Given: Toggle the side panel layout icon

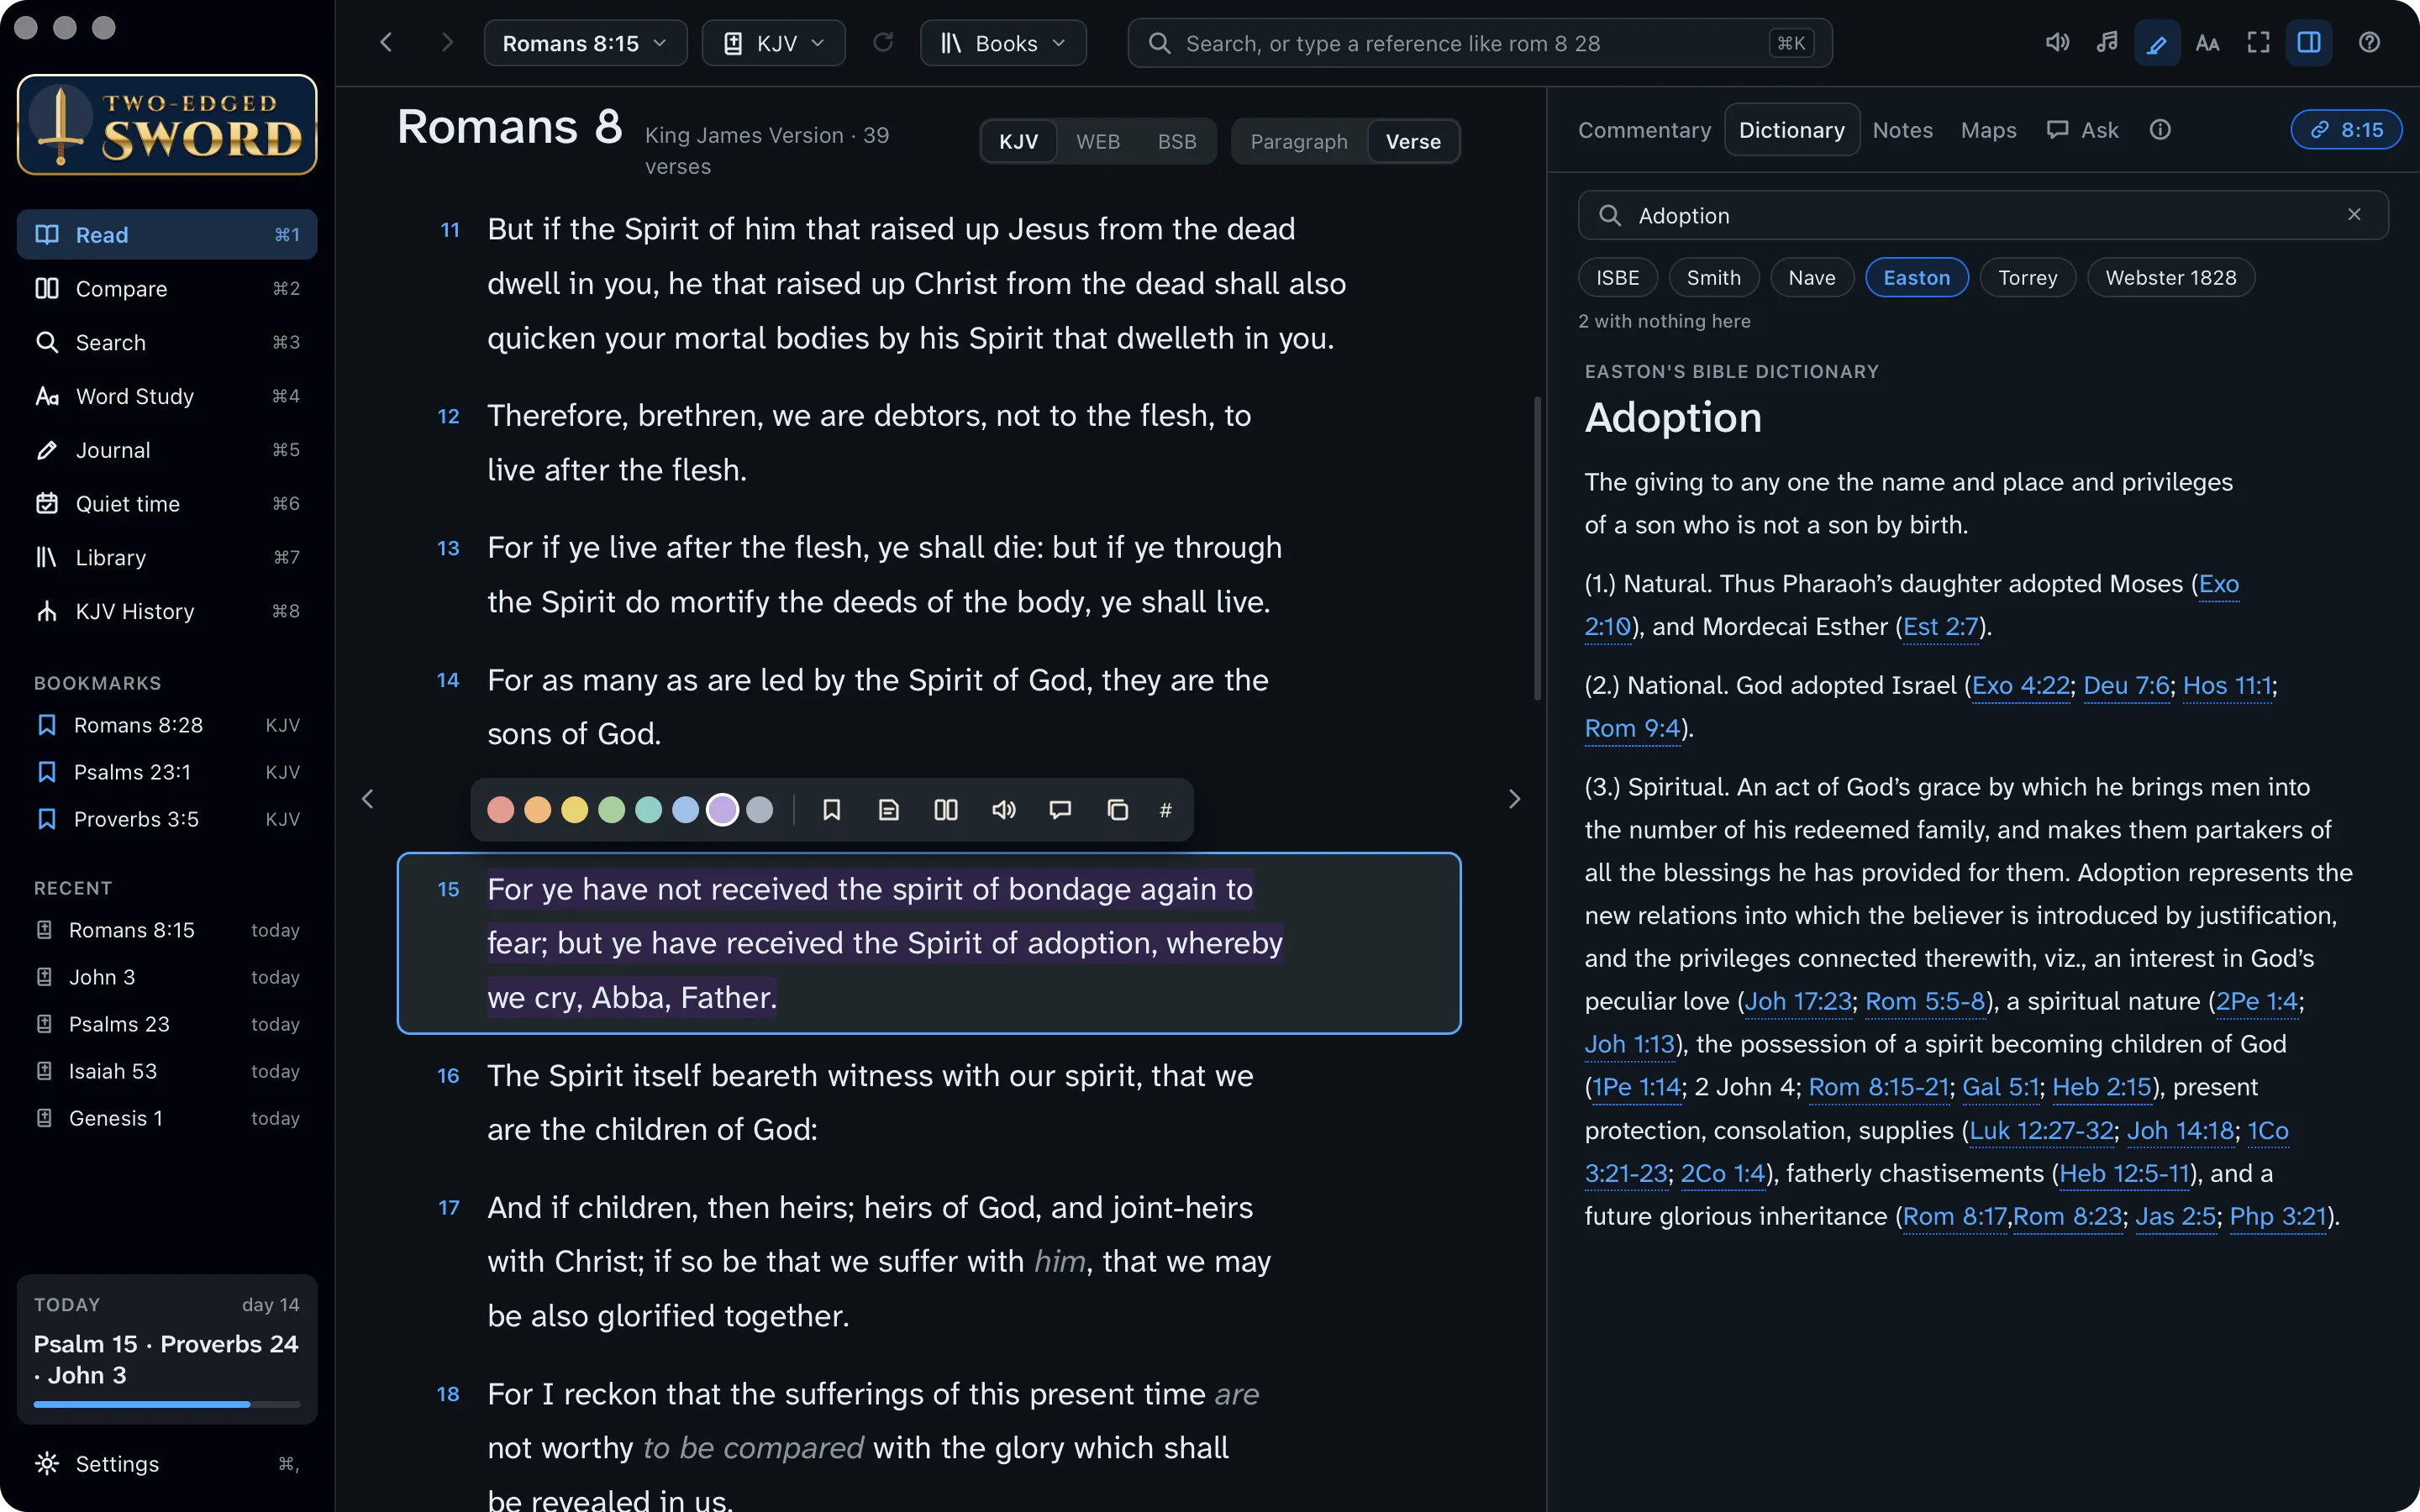Looking at the screenshot, I should pyautogui.click(x=2309, y=43).
